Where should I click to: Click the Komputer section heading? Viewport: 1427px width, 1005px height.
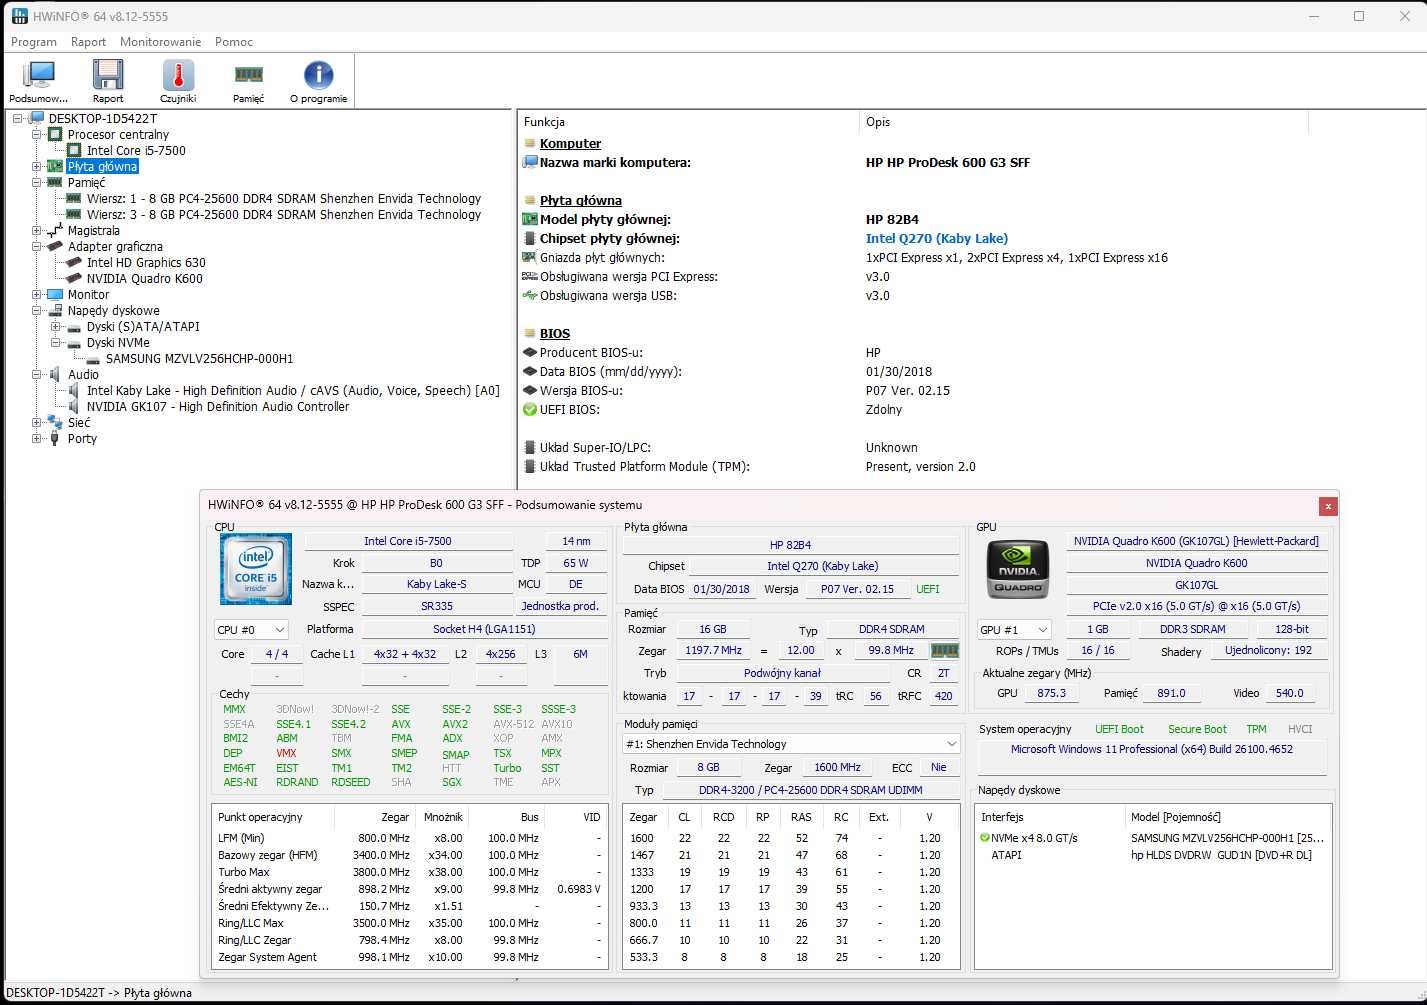click(x=570, y=143)
